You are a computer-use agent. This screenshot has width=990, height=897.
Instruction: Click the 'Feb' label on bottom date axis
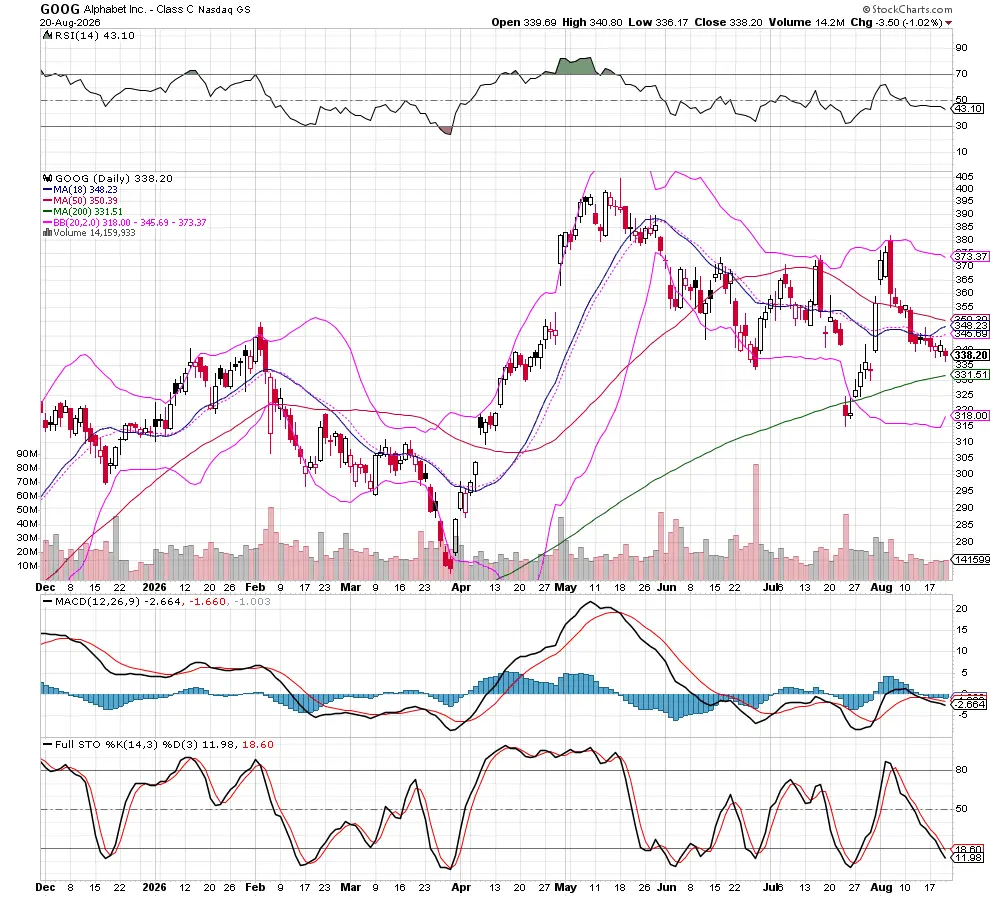pyautogui.click(x=254, y=887)
